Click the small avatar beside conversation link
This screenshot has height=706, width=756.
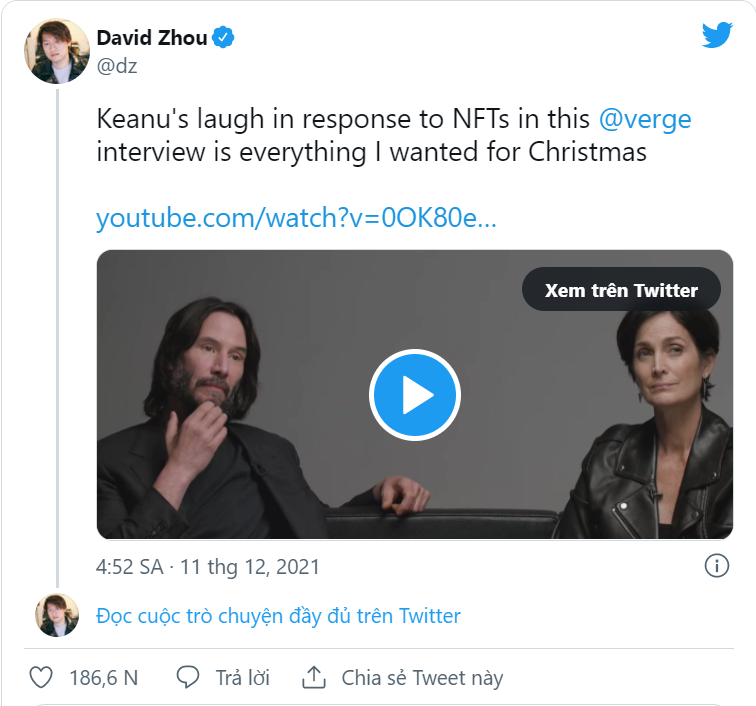(57, 615)
